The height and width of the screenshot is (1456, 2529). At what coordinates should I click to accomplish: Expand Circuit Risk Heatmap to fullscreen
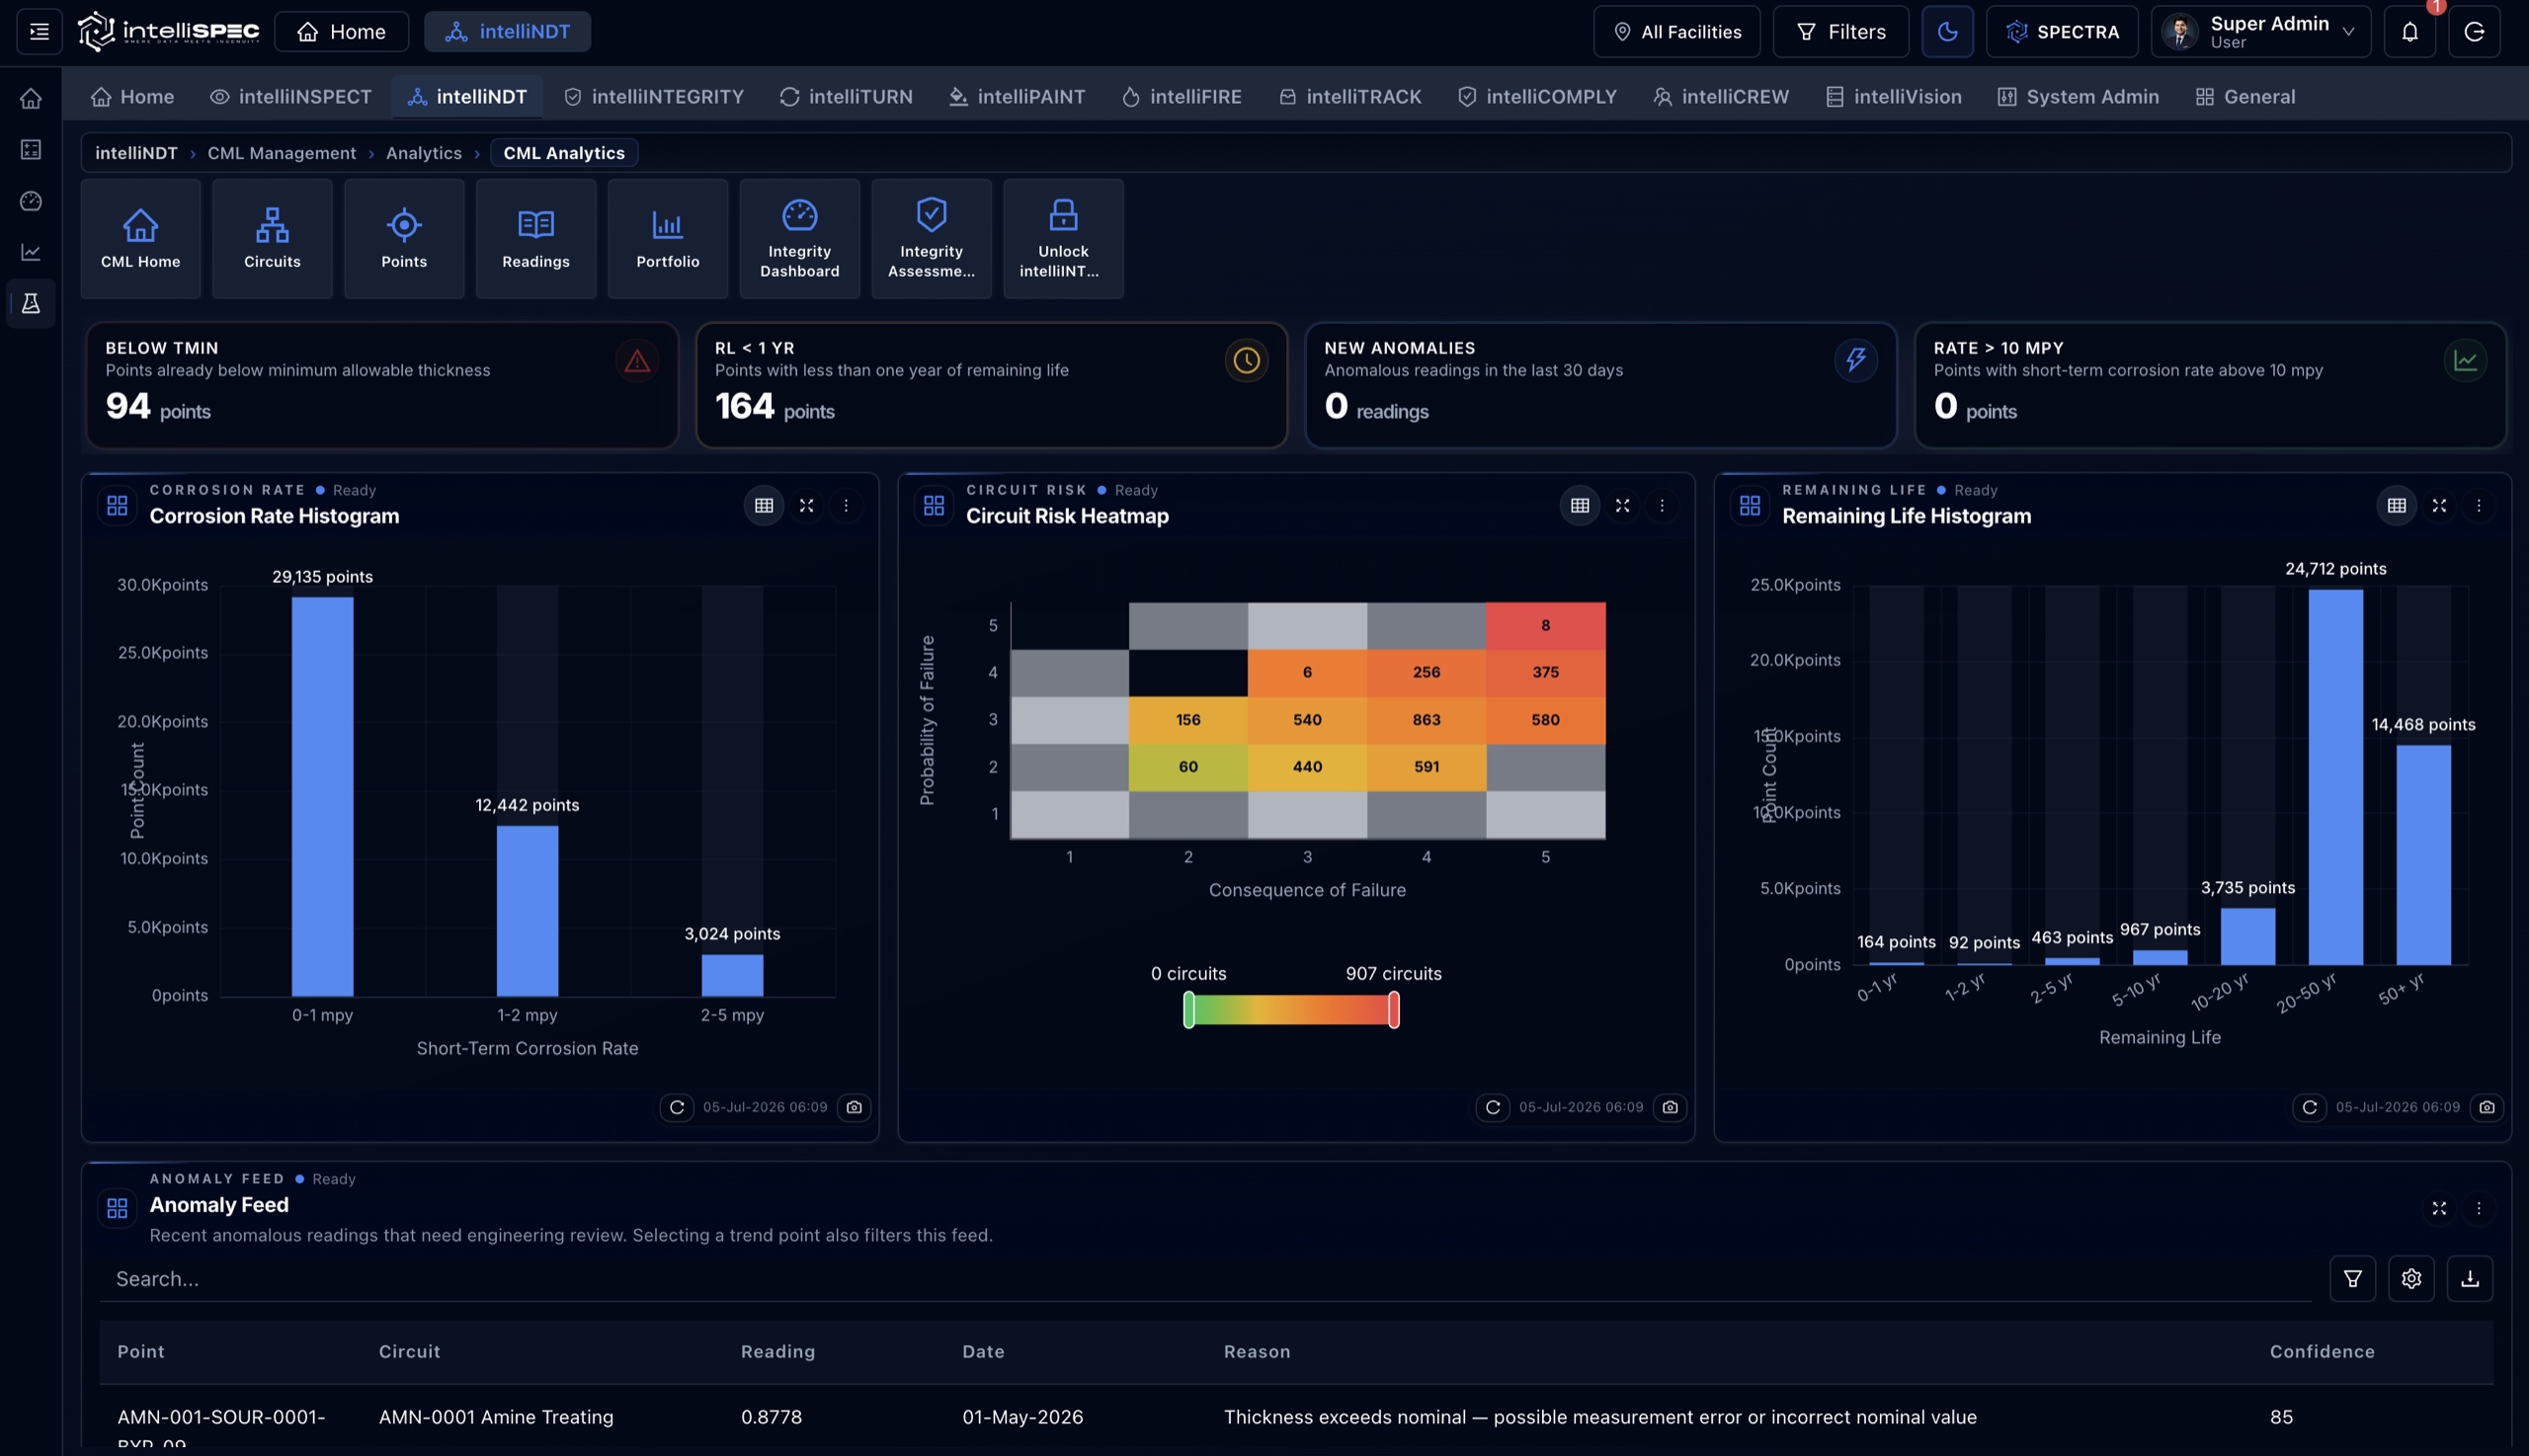point(1622,506)
